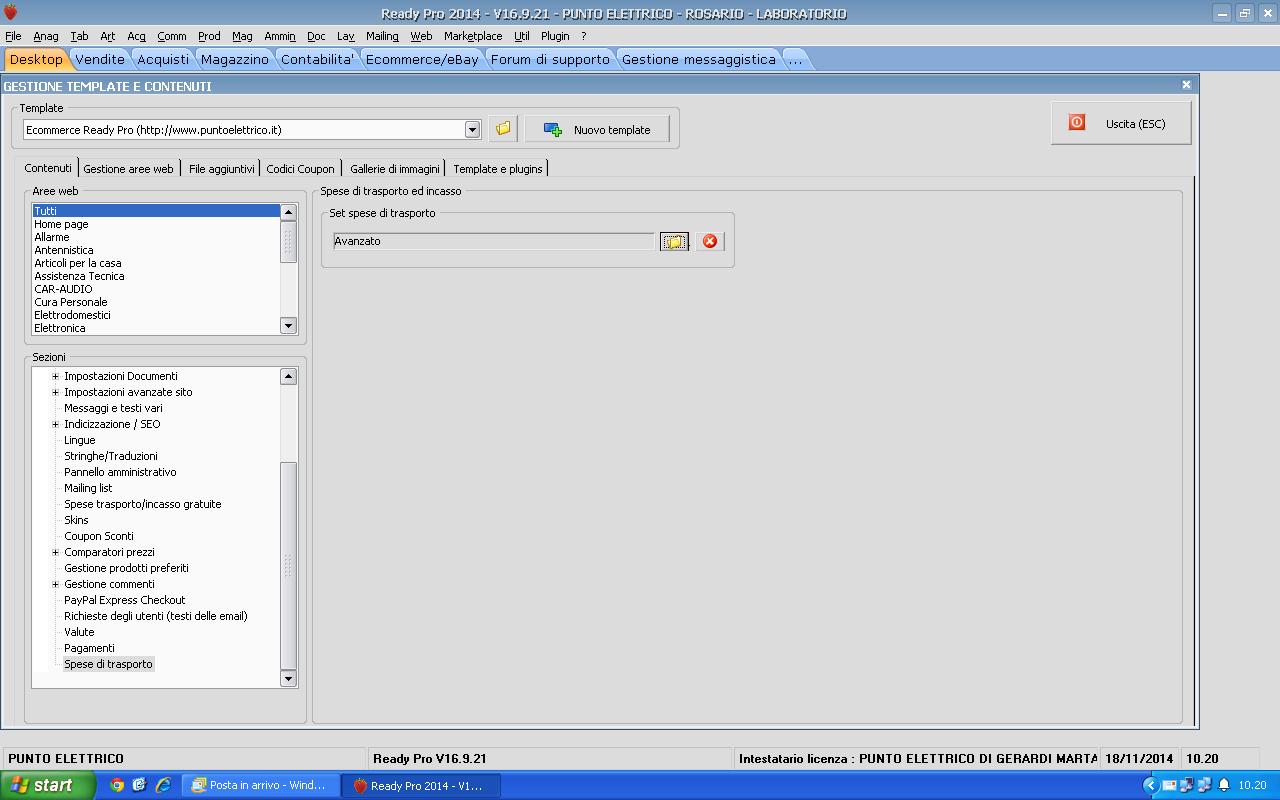Browse the shipping cost set with the folder icon
Viewport: 1280px width, 800px height.
click(674, 241)
